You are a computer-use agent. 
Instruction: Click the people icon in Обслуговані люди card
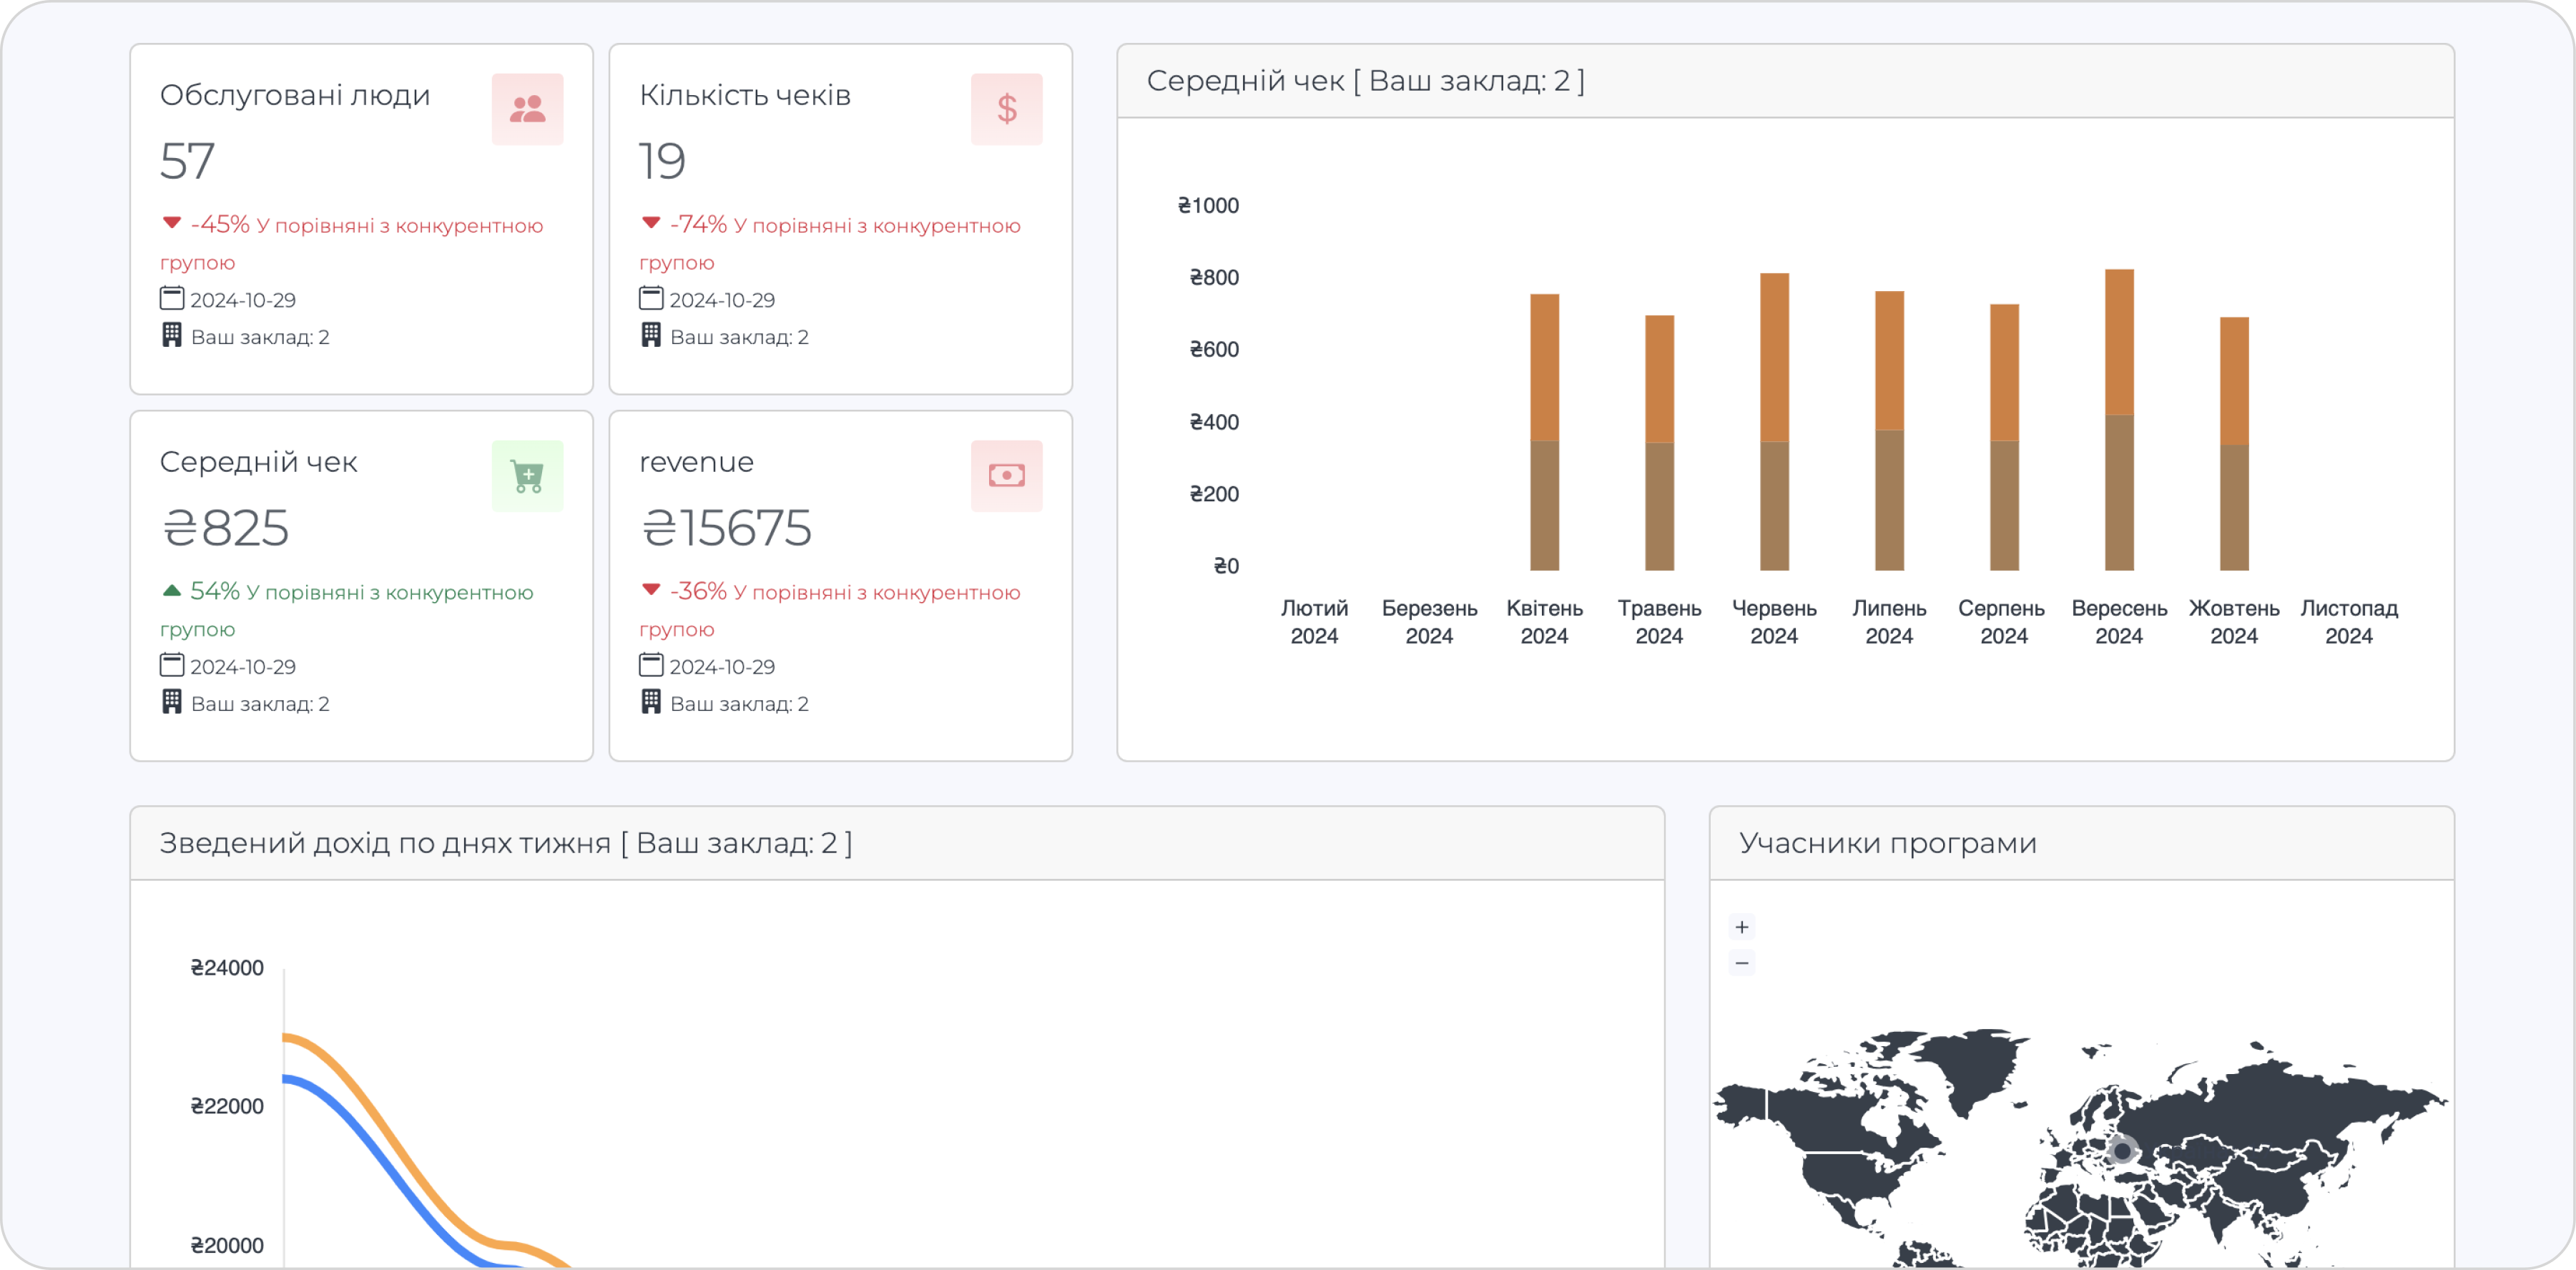(x=527, y=109)
